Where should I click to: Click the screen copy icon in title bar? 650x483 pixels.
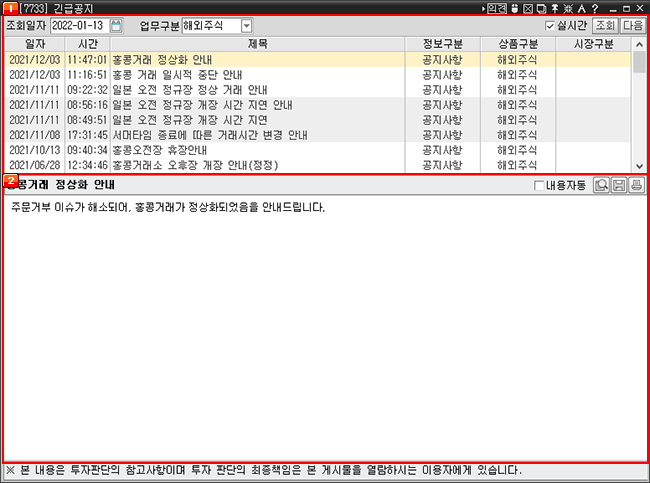point(541,8)
